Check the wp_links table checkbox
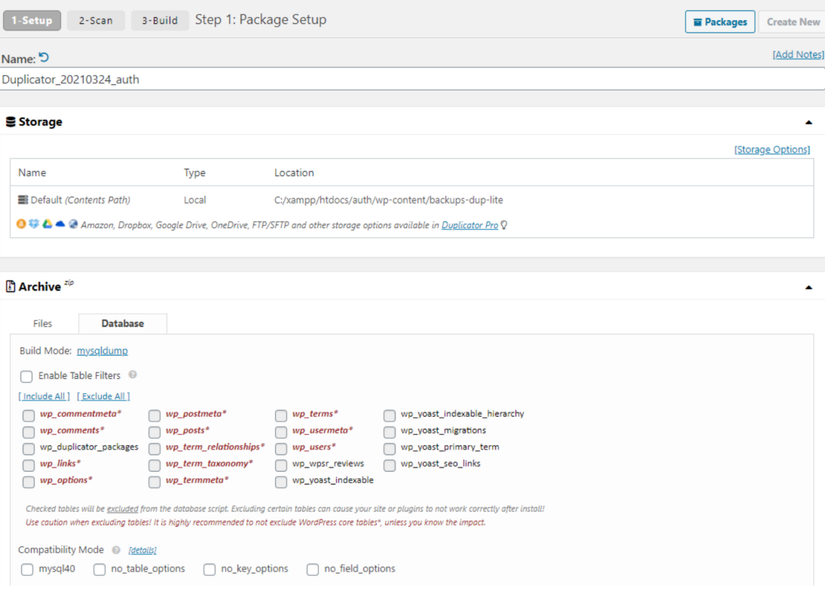Image resolution: width=825 pixels, height=596 pixels. tap(28, 465)
